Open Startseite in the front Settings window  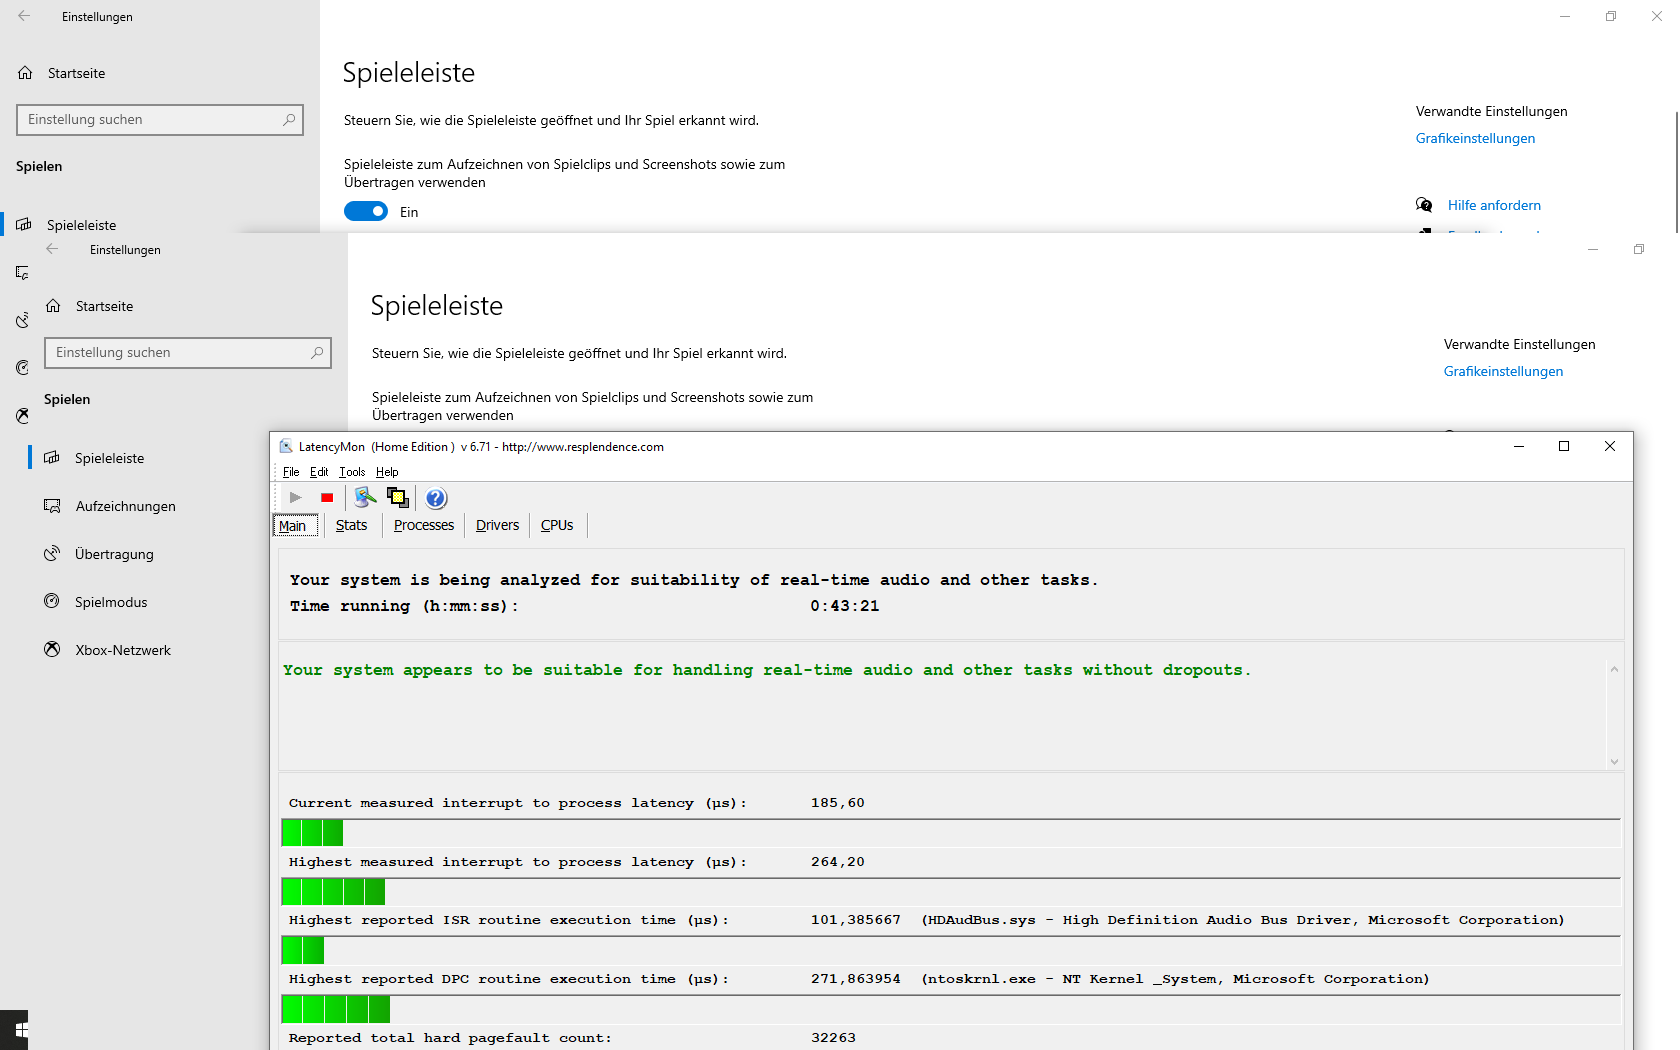[104, 306]
